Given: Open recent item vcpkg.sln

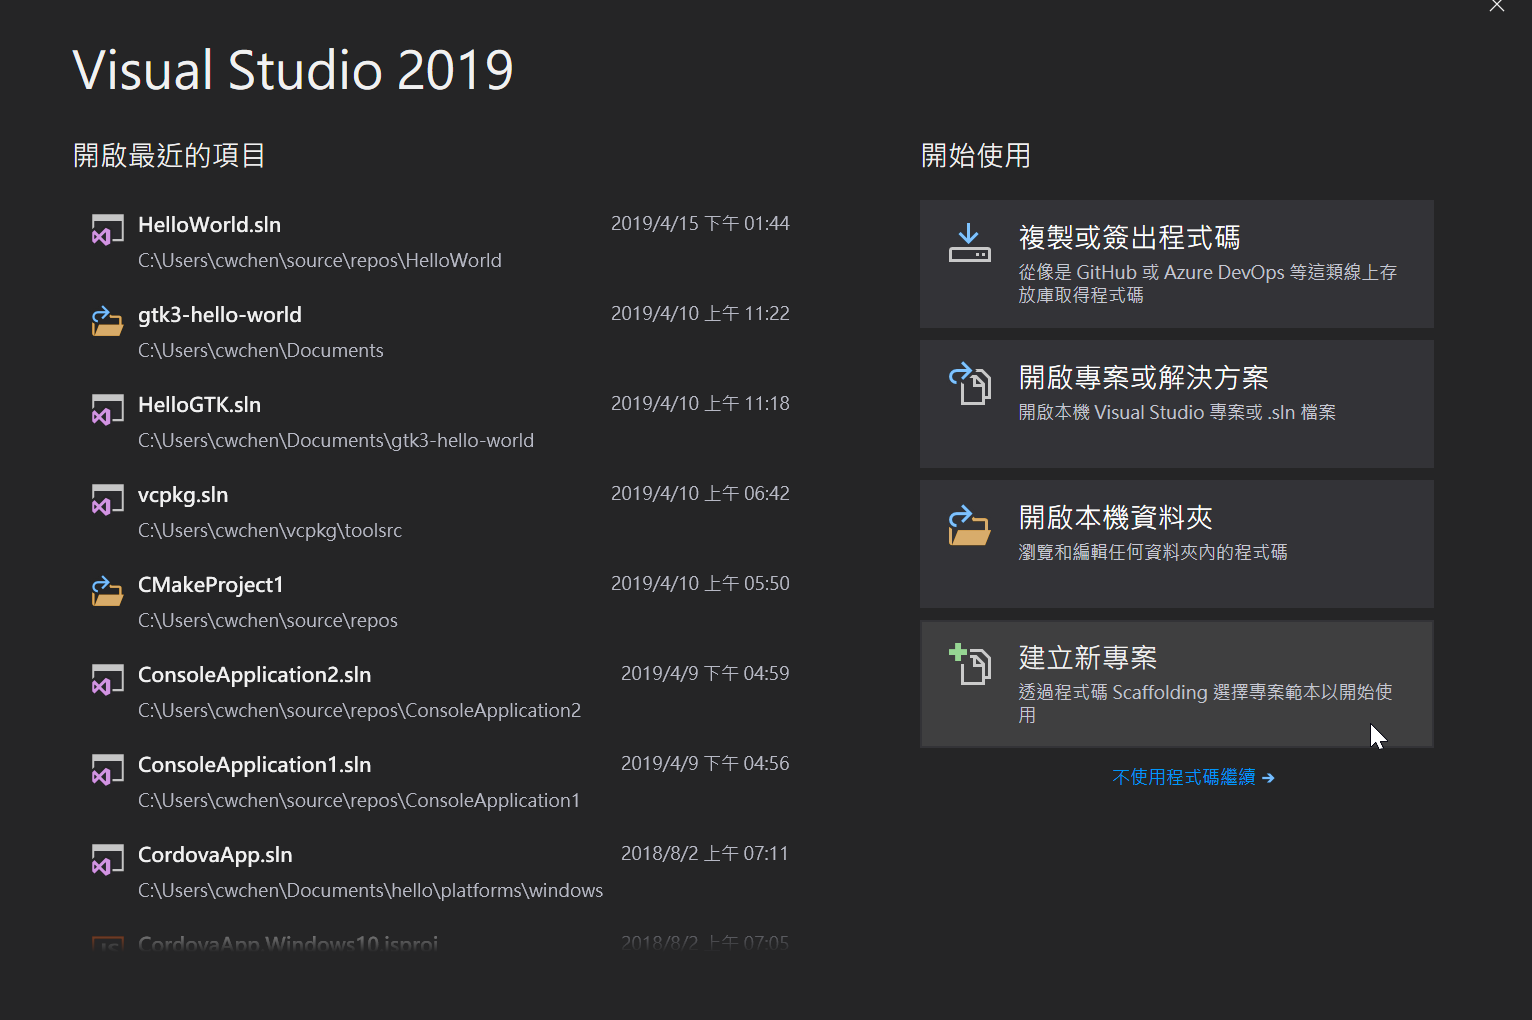Looking at the screenshot, I should coord(440,512).
